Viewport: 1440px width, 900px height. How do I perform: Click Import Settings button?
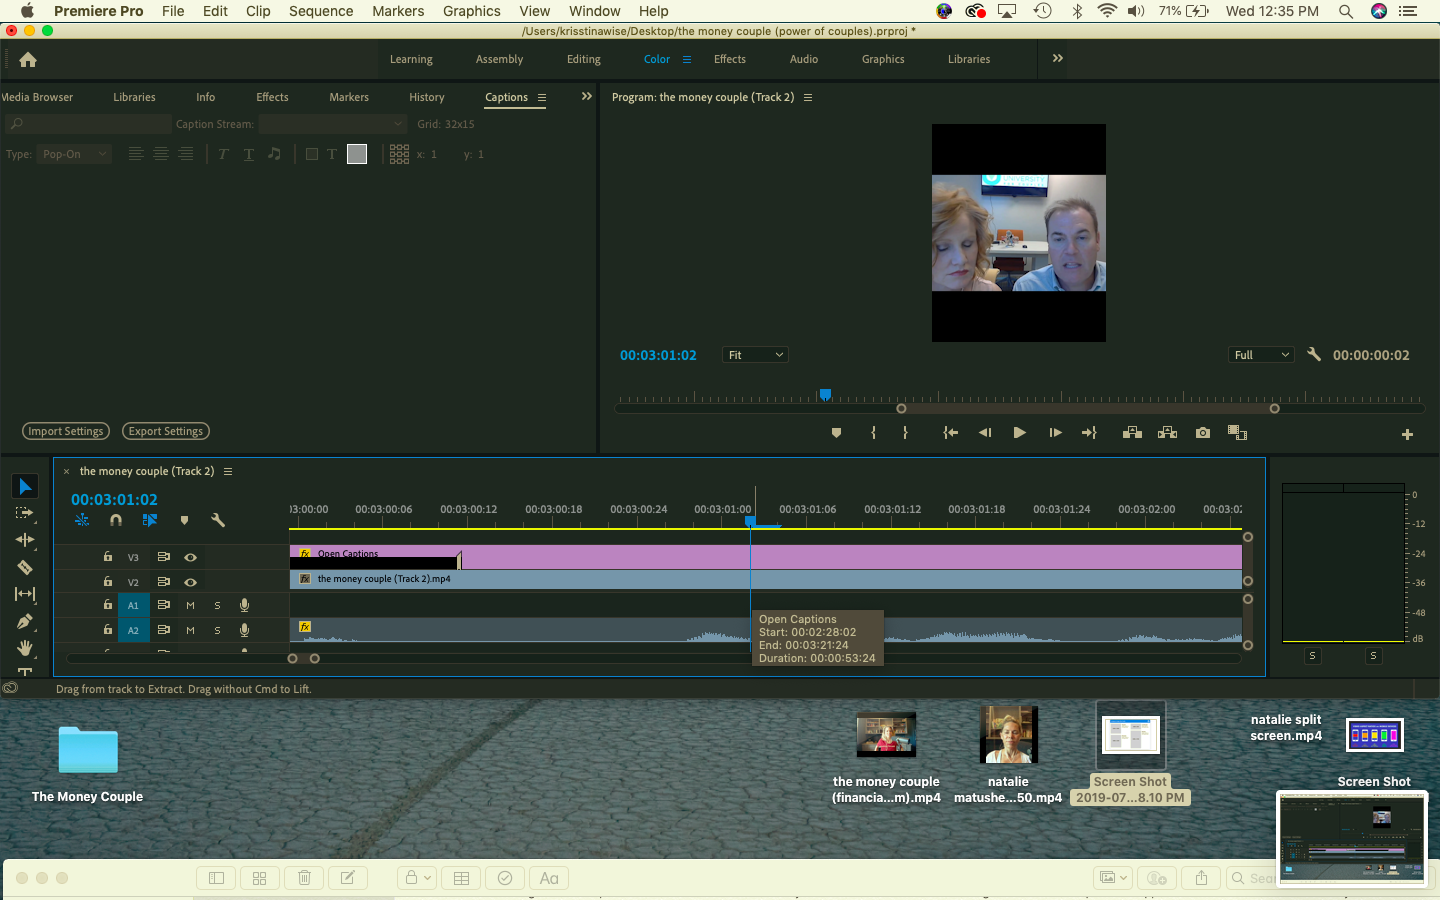coord(66,431)
